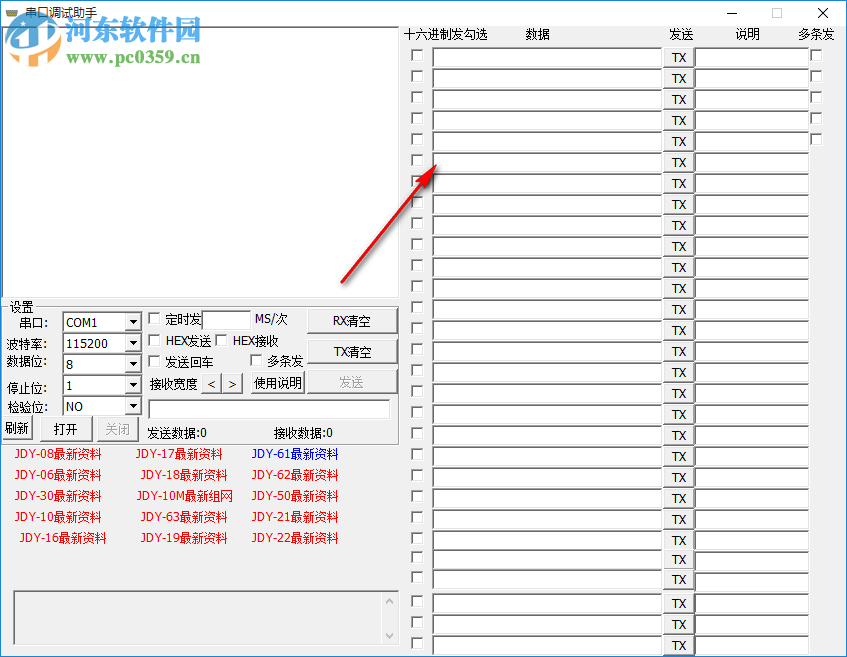Click the first TX send button
The height and width of the screenshot is (657, 847).
679,57
